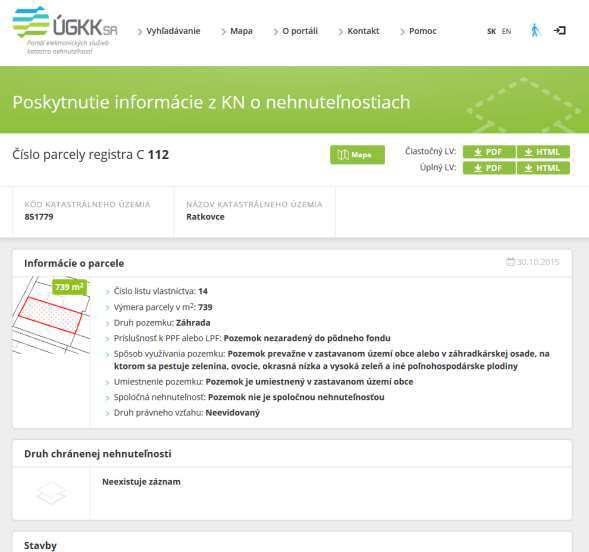
Task: Click the Druh chránenej nehnuteľnosti heading
Action: click(98, 454)
